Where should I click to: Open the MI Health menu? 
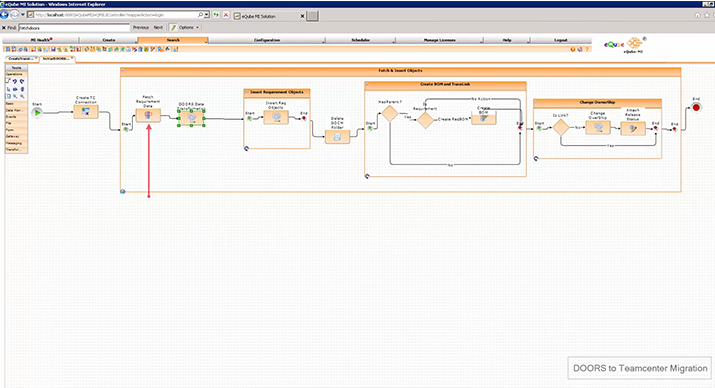pos(41,40)
